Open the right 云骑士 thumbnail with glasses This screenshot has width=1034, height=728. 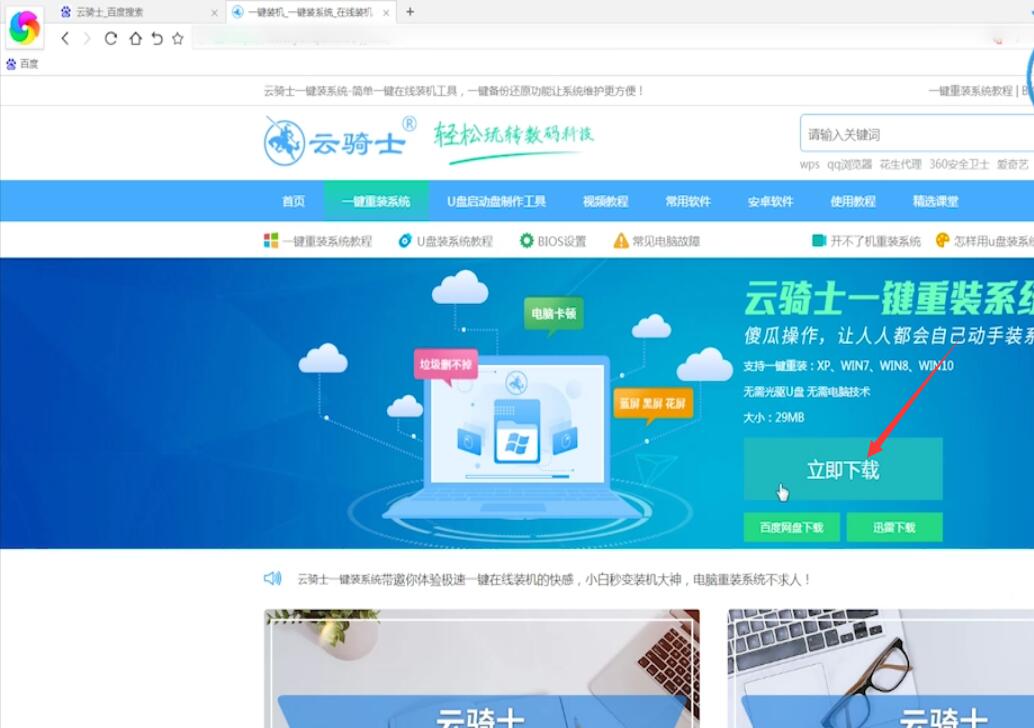click(x=881, y=669)
